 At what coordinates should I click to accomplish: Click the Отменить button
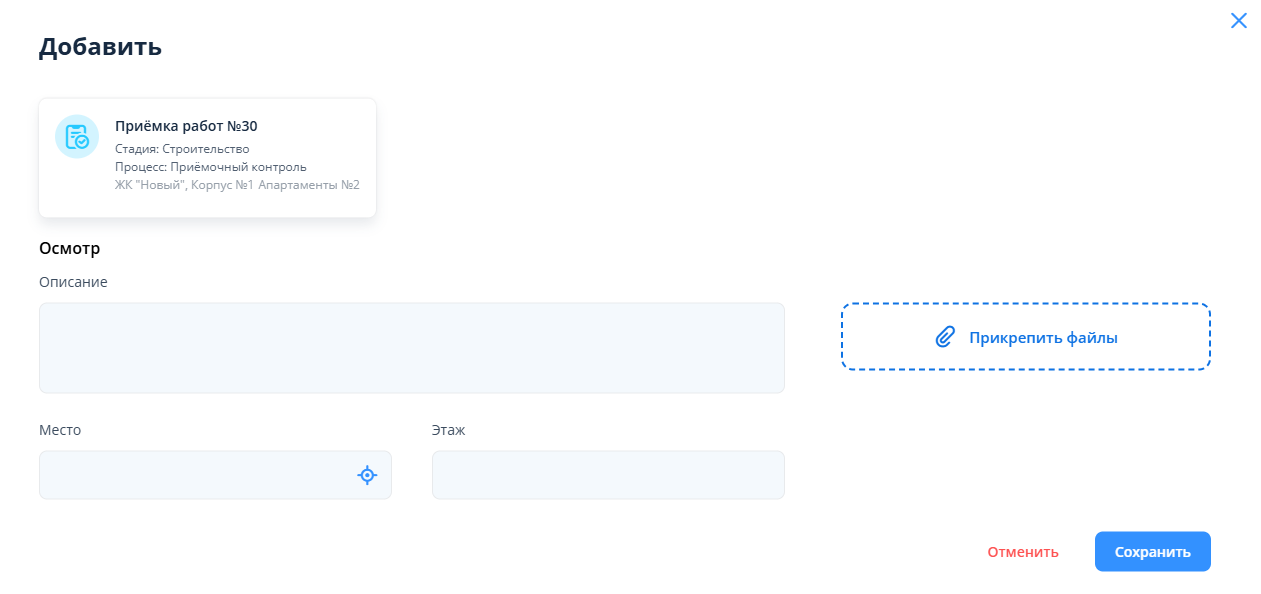point(1022,552)
